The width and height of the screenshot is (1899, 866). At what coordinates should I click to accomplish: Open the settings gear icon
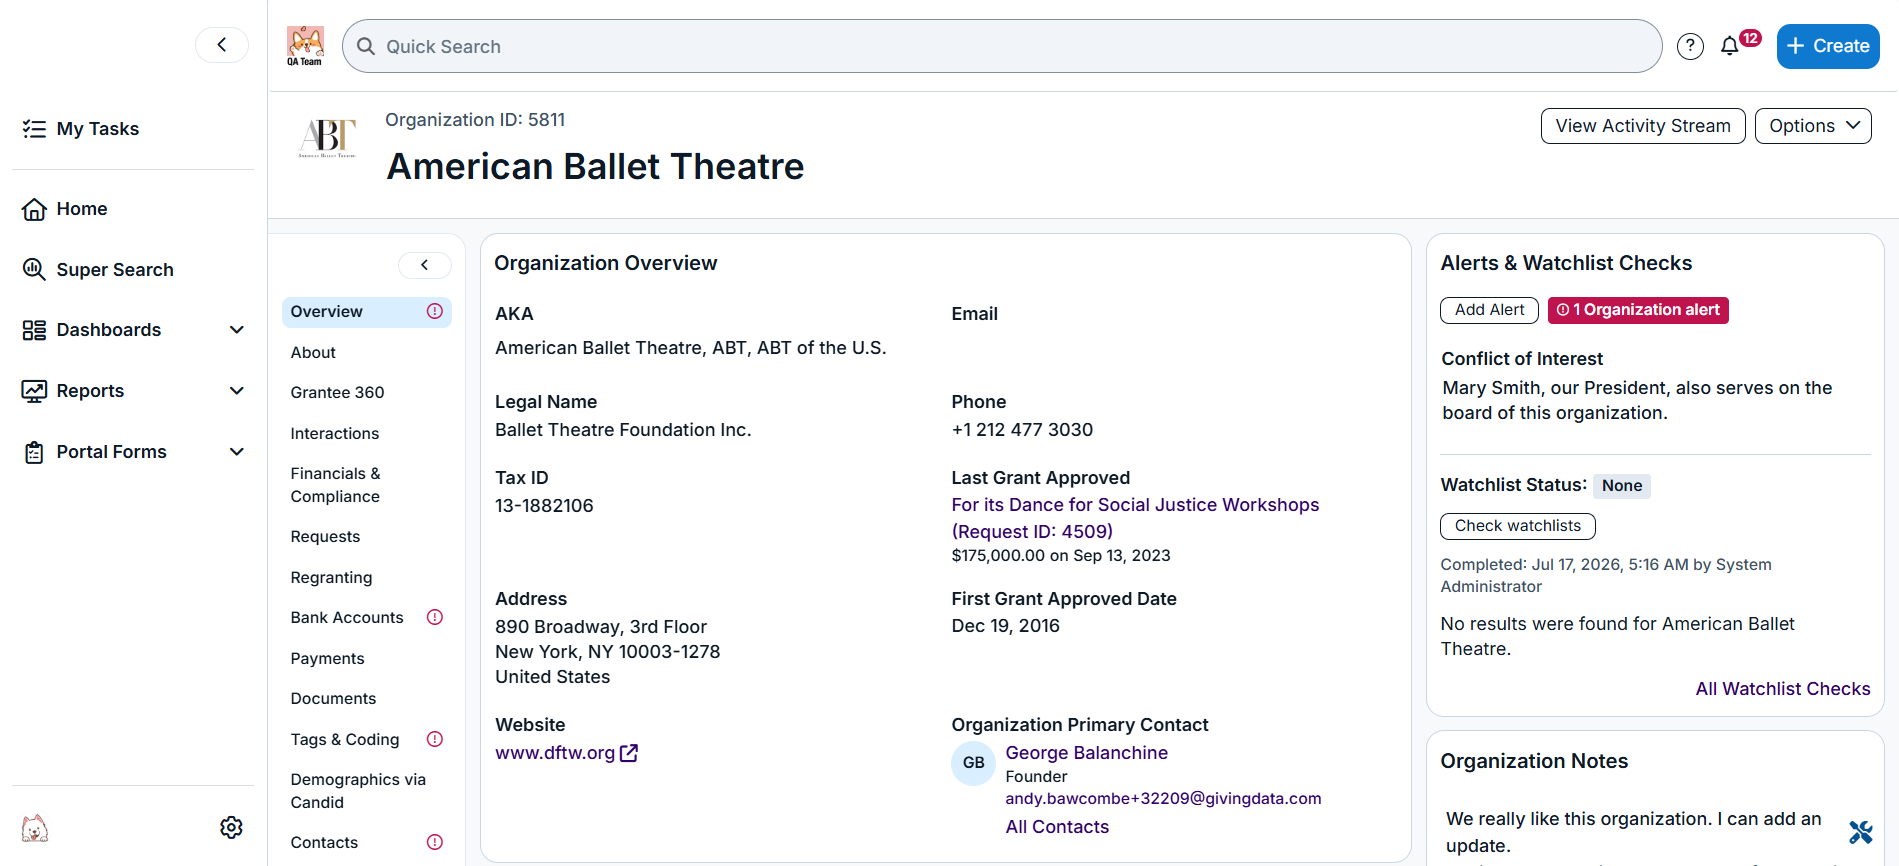coord(231,827)
